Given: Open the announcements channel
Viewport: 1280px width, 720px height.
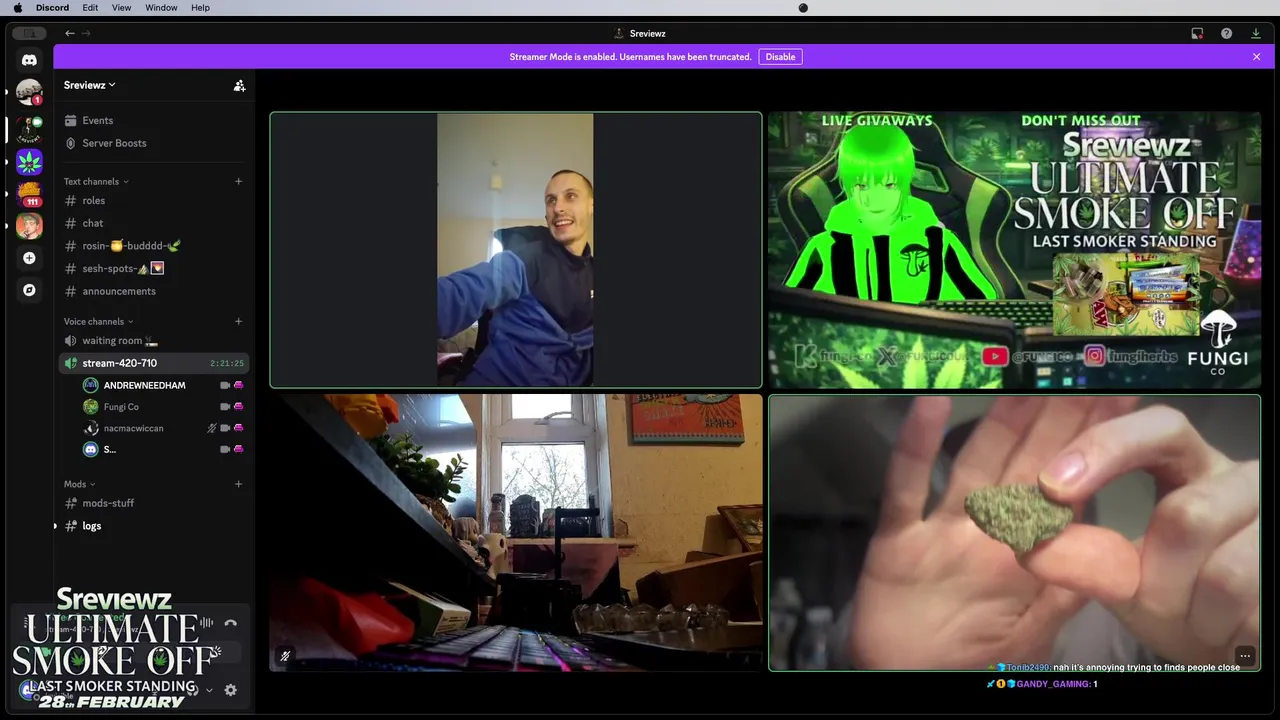Looking at the screenshot, I should pos(154,291).
